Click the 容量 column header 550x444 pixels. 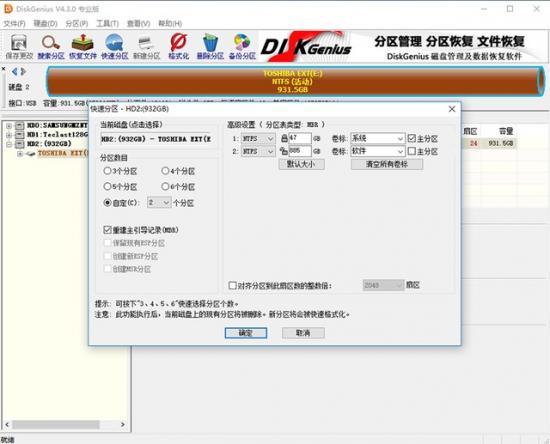(506, 131)
